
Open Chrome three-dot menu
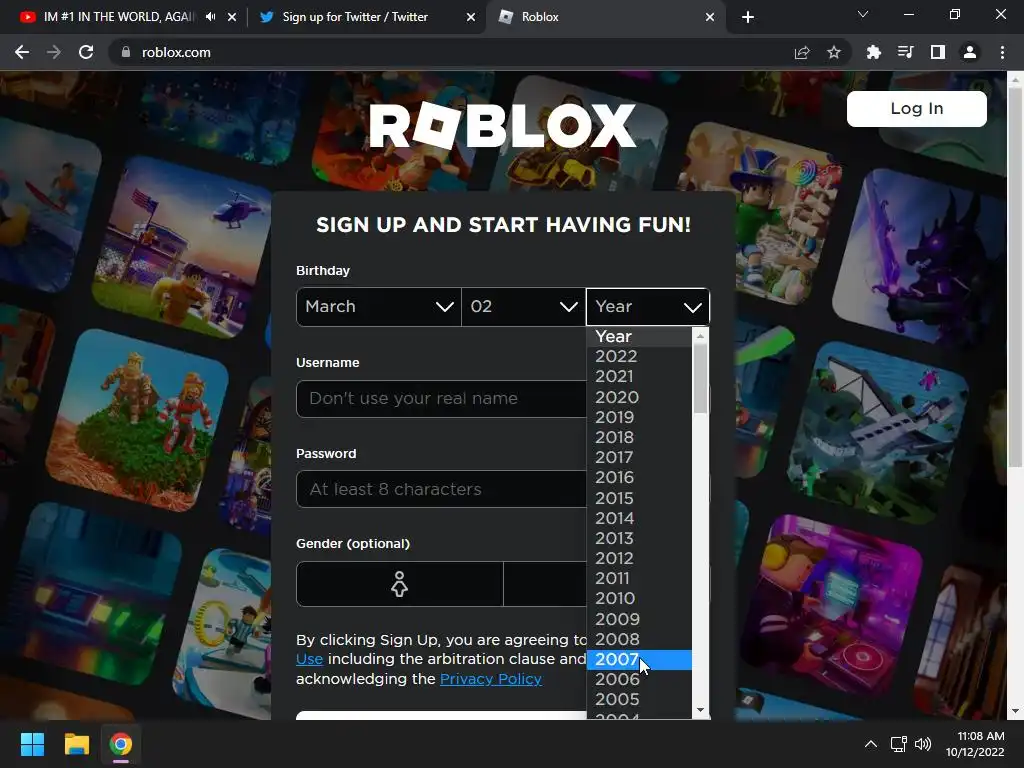coord(1002,52)
